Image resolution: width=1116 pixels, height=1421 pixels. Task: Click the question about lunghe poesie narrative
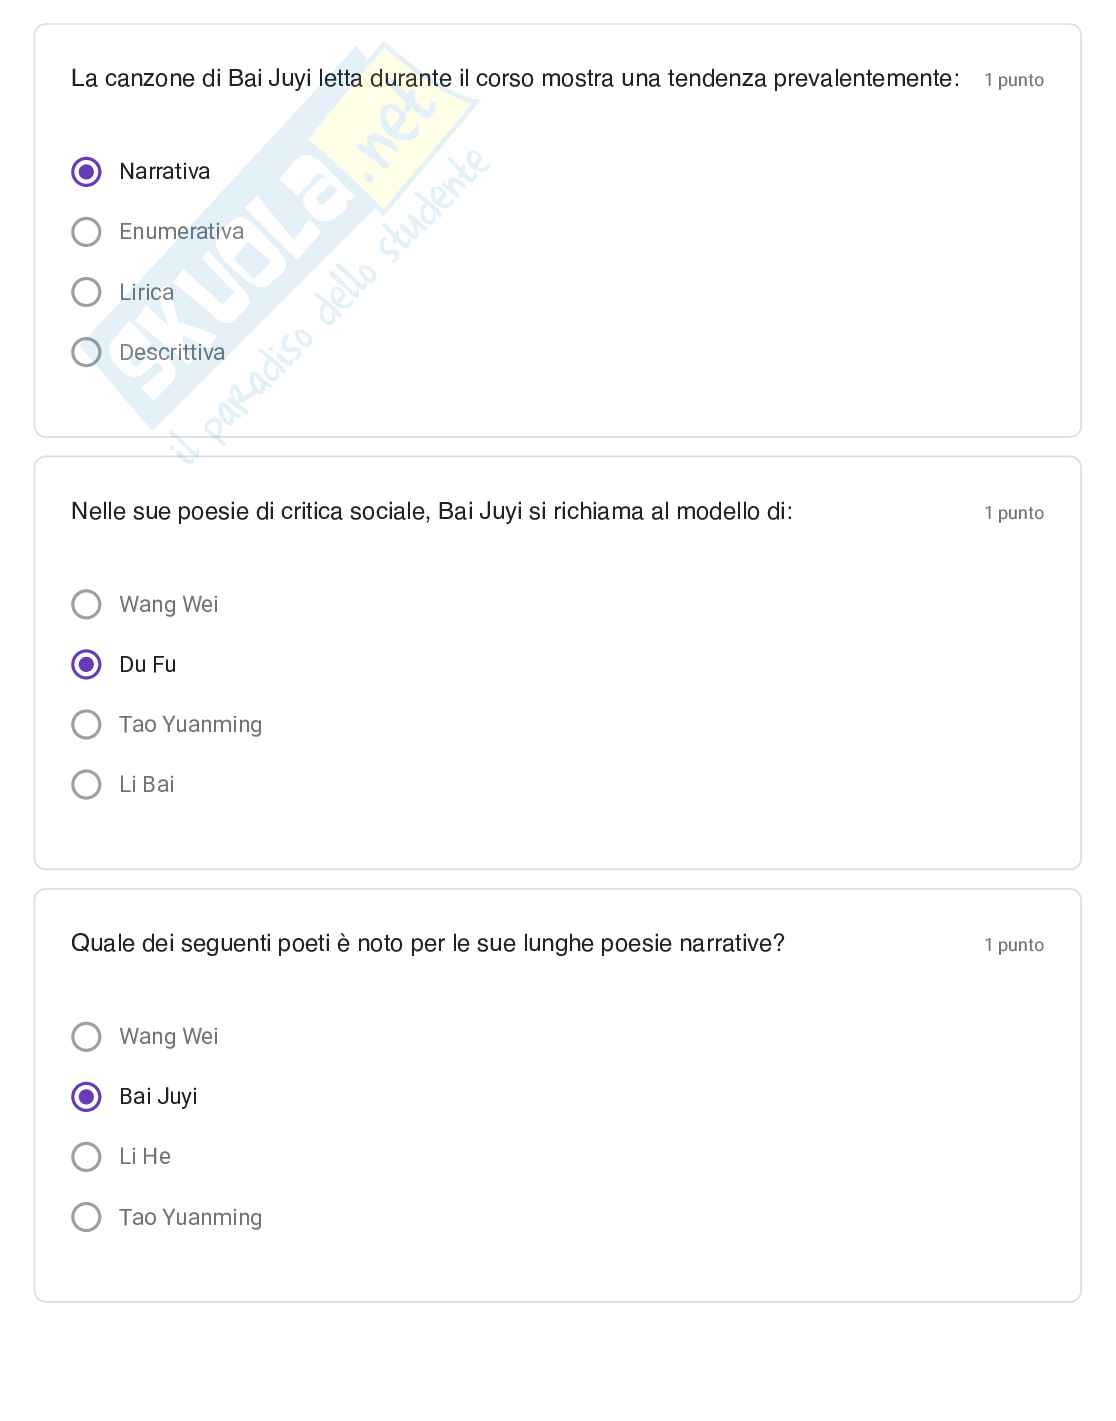[x=427, y=944]
